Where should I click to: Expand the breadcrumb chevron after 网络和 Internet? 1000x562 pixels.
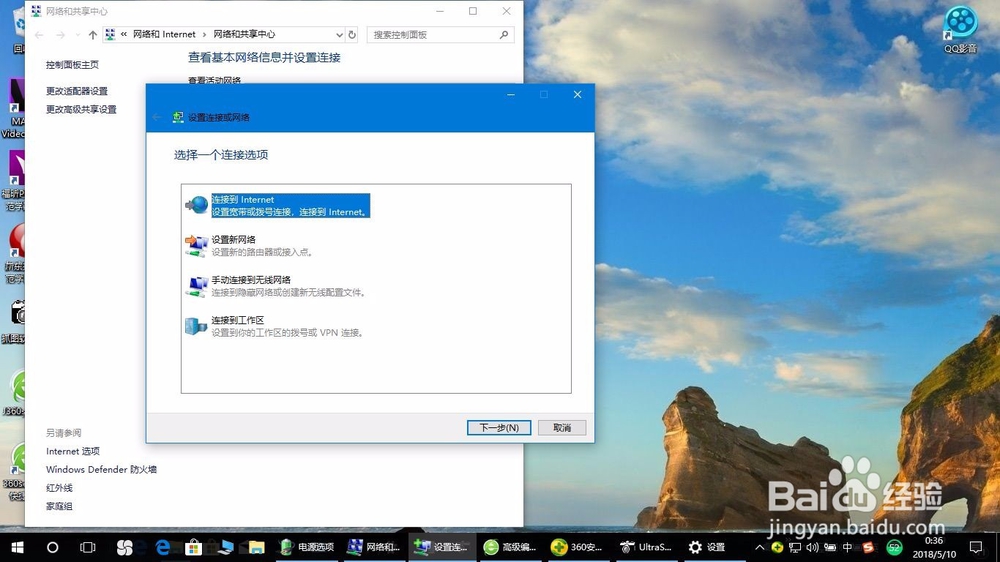click(205, 34)
